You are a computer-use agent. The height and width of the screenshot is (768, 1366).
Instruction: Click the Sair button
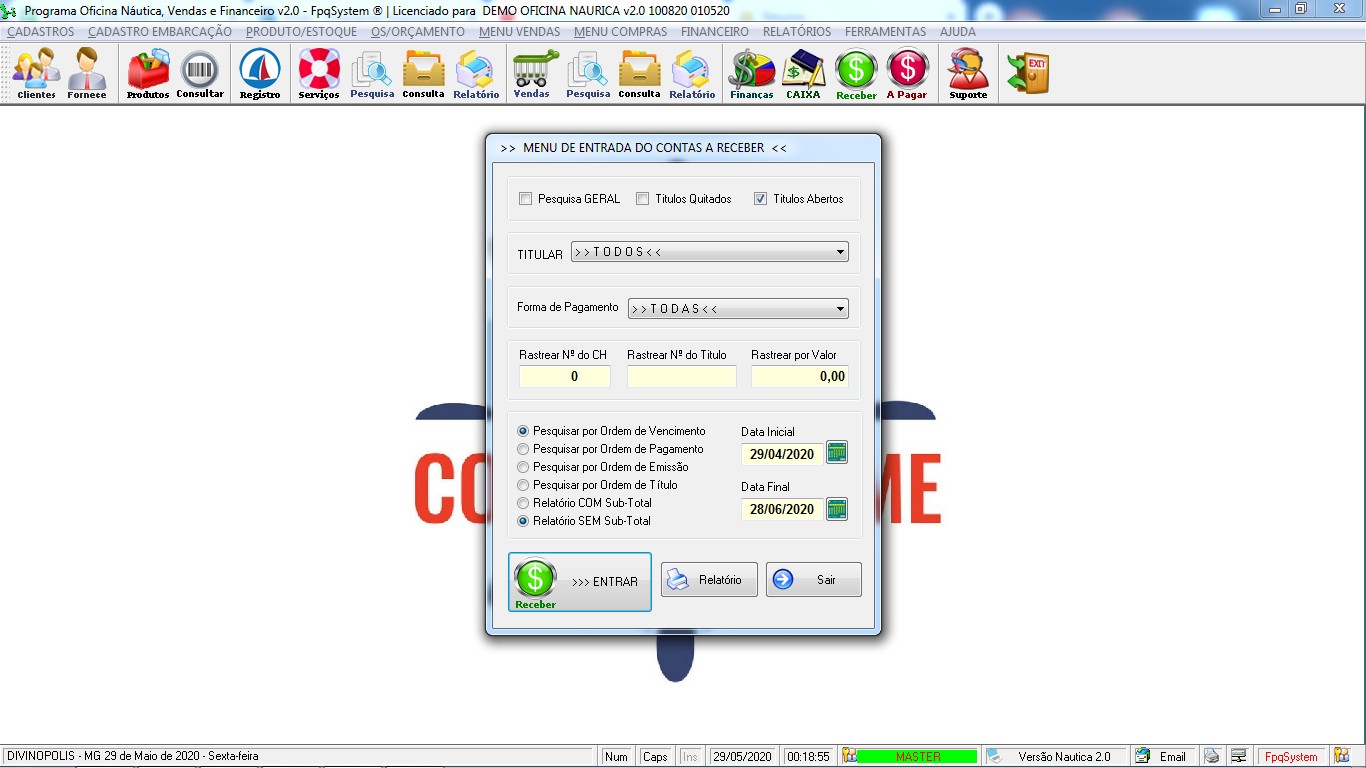coord(814,580)
